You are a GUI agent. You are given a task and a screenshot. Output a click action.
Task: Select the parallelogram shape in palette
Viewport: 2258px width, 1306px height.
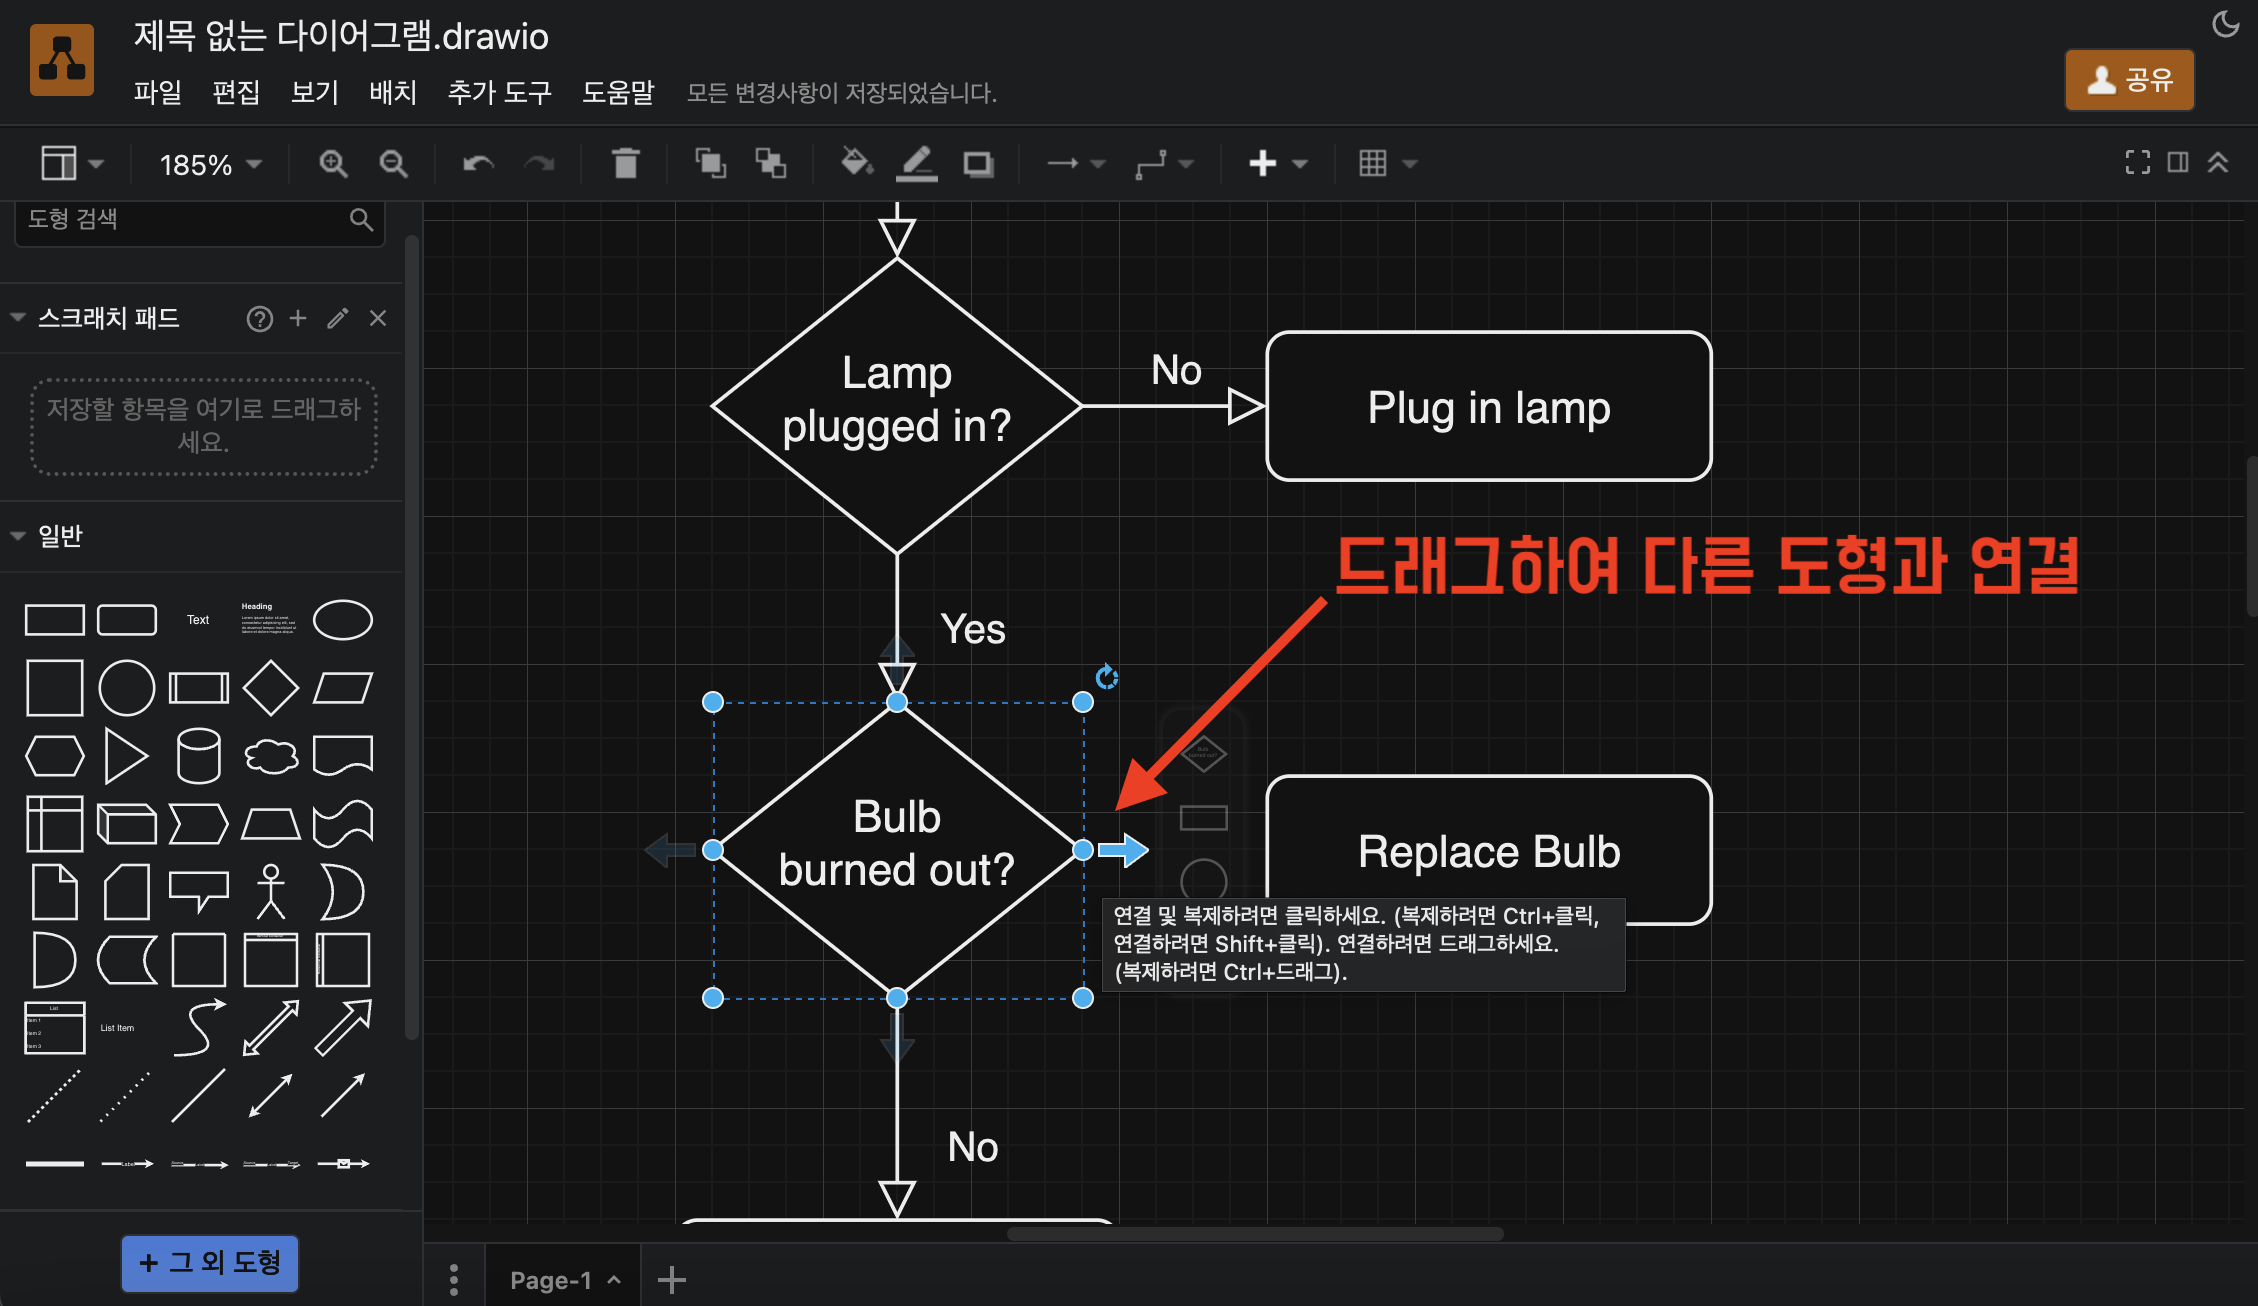pos(343,688)
